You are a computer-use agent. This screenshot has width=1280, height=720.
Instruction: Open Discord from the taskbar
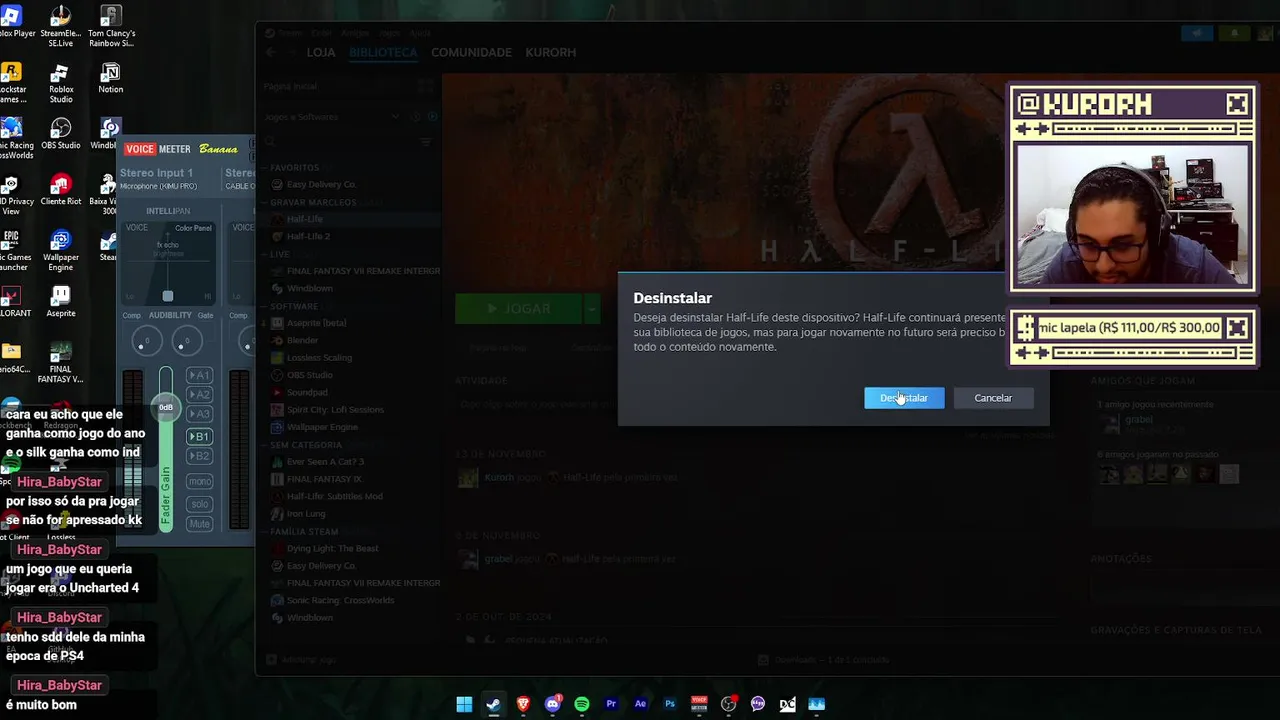coord(552,704)
